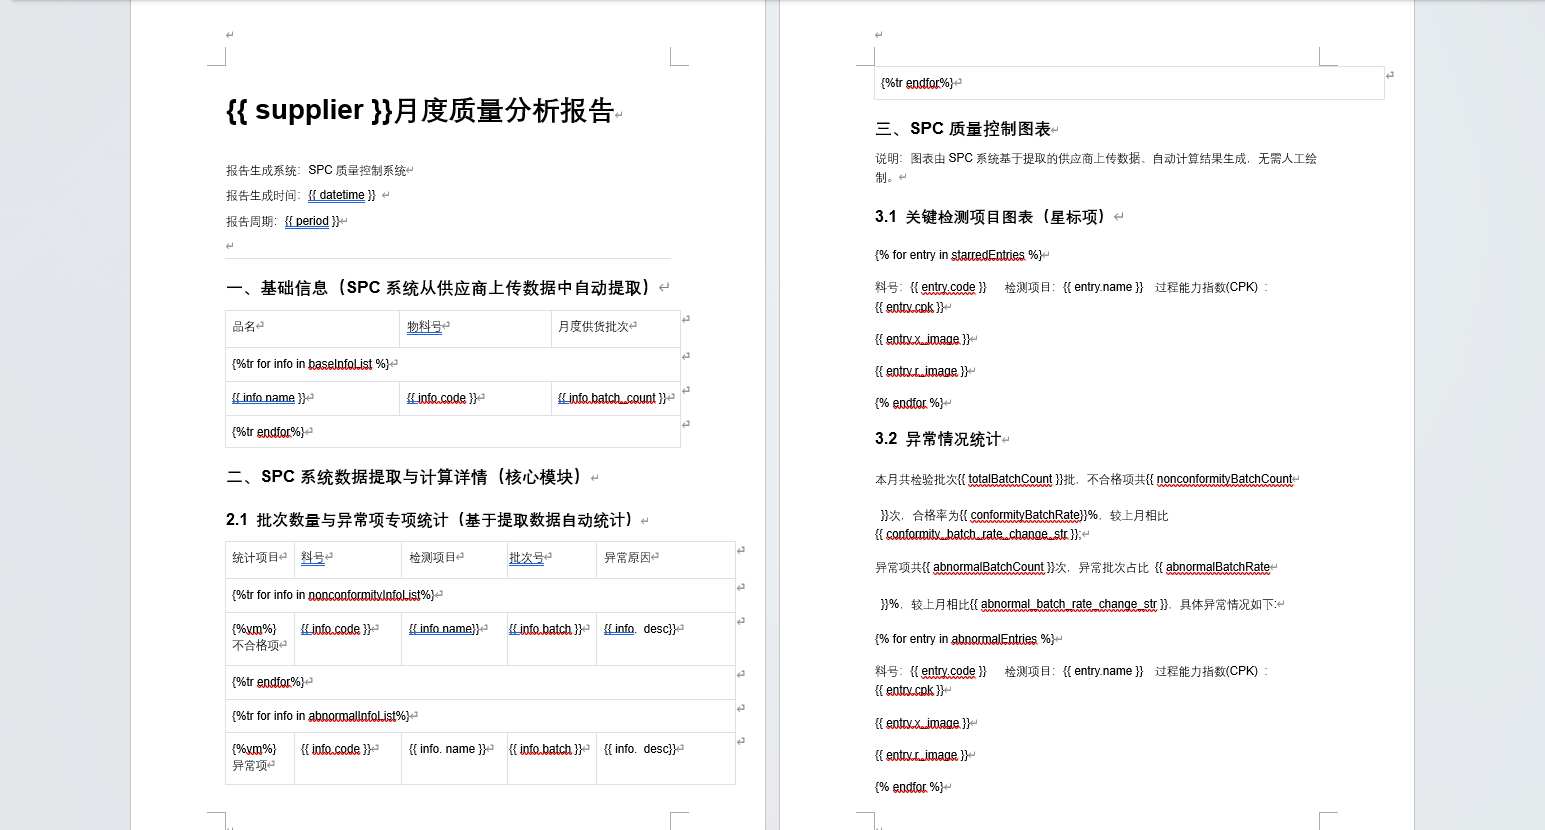Click the nonconformityInfoList loop row

(333, 596)
